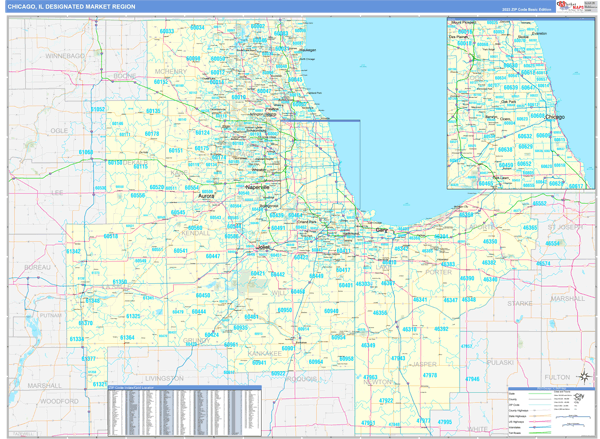Select the WINNEBAGO county label
Screen dimensions: 600x439
[x=65, y=56]
